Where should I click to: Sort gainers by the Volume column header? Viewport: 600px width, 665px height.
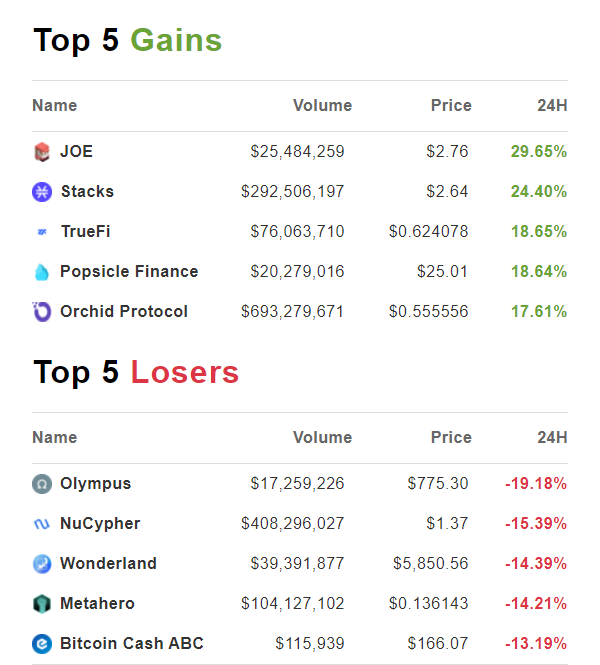coord(322,106)
